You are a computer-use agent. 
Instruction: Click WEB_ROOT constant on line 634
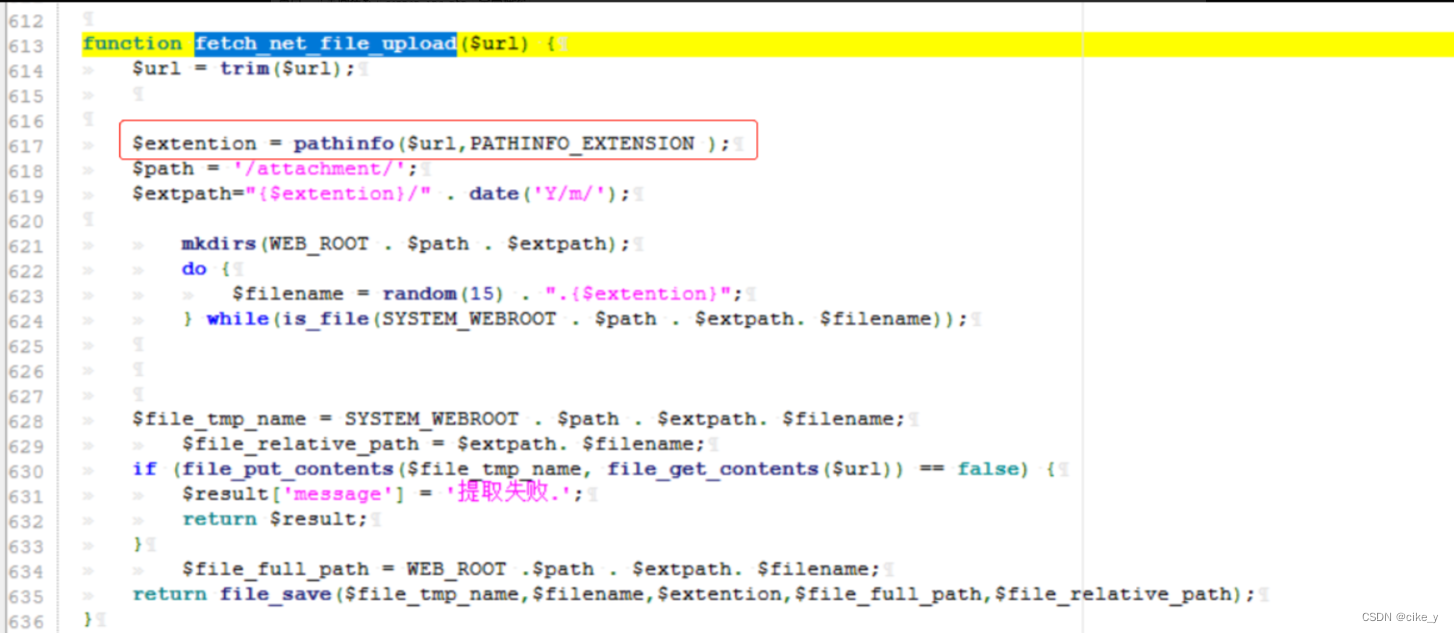[x=456, y=569]
